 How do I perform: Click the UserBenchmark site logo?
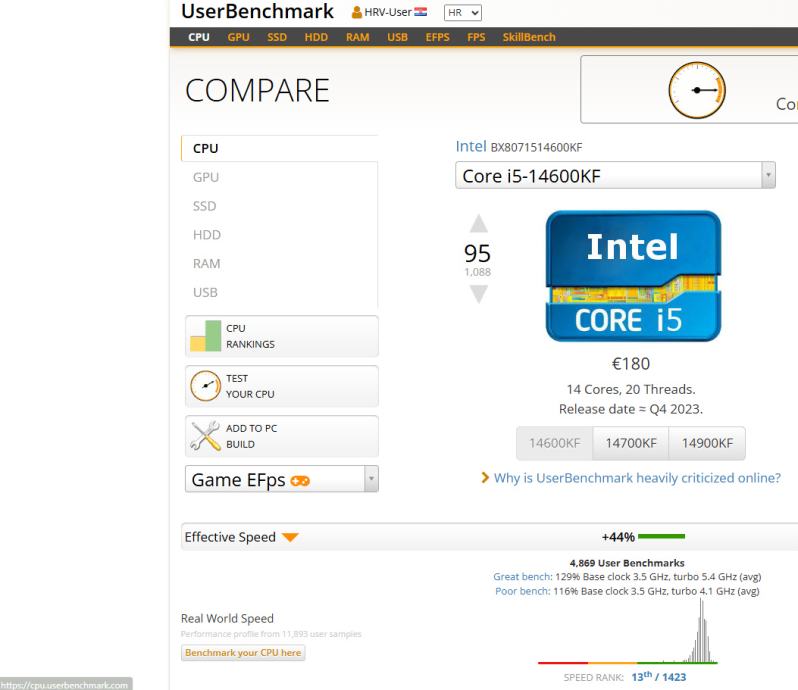pos(257,11)
